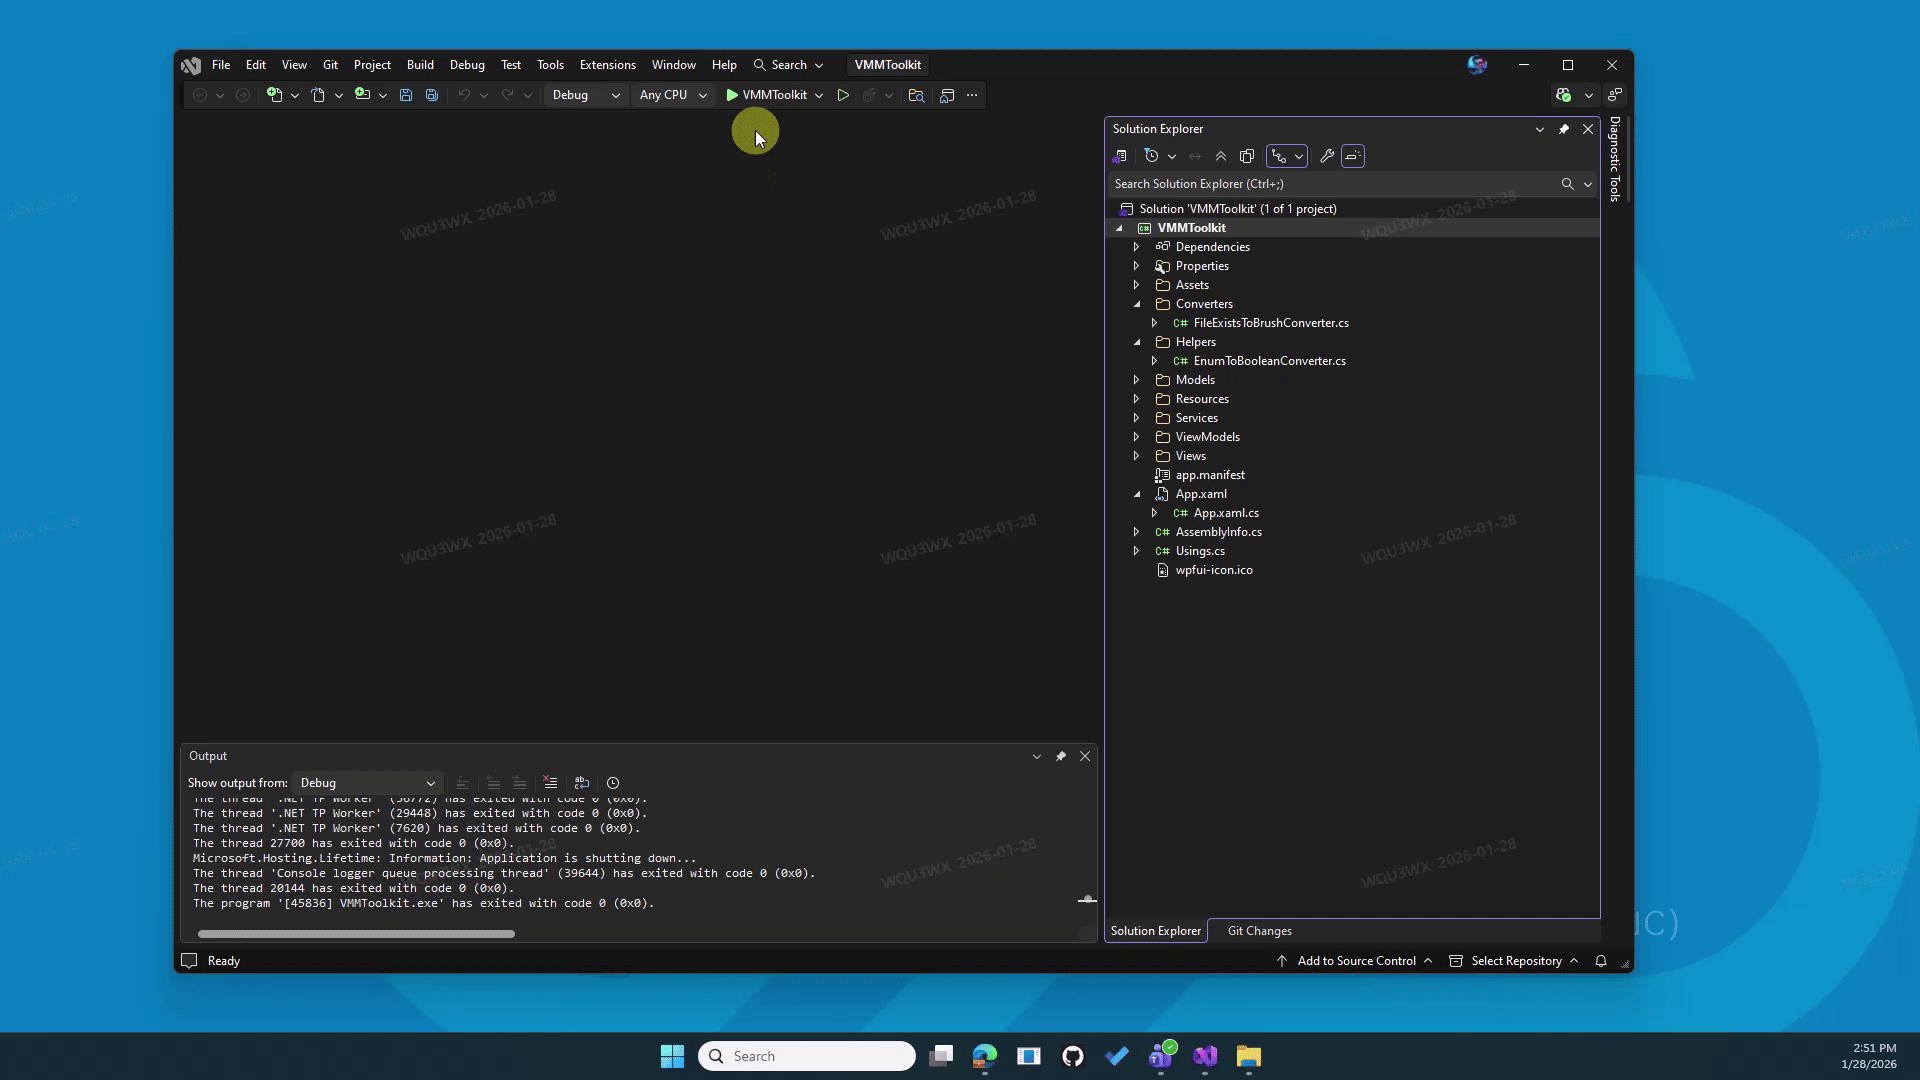Collapse All nodes in Solution Explorer
Image resolution: width=1920 pixels, height=1080 pixels.
(x=1221, y=156)
